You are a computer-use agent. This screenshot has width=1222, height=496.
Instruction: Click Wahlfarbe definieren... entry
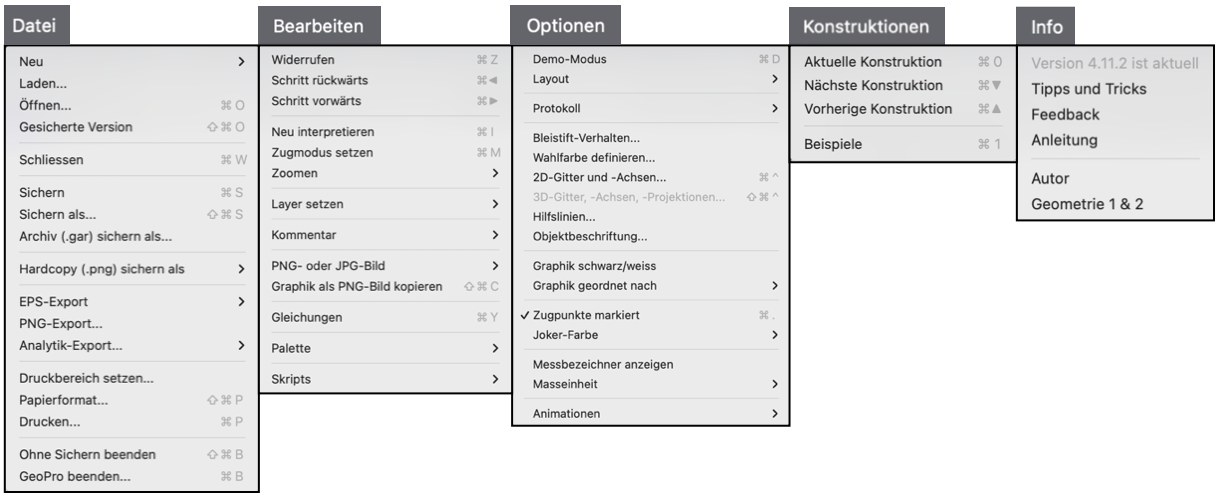click(594, 157)
